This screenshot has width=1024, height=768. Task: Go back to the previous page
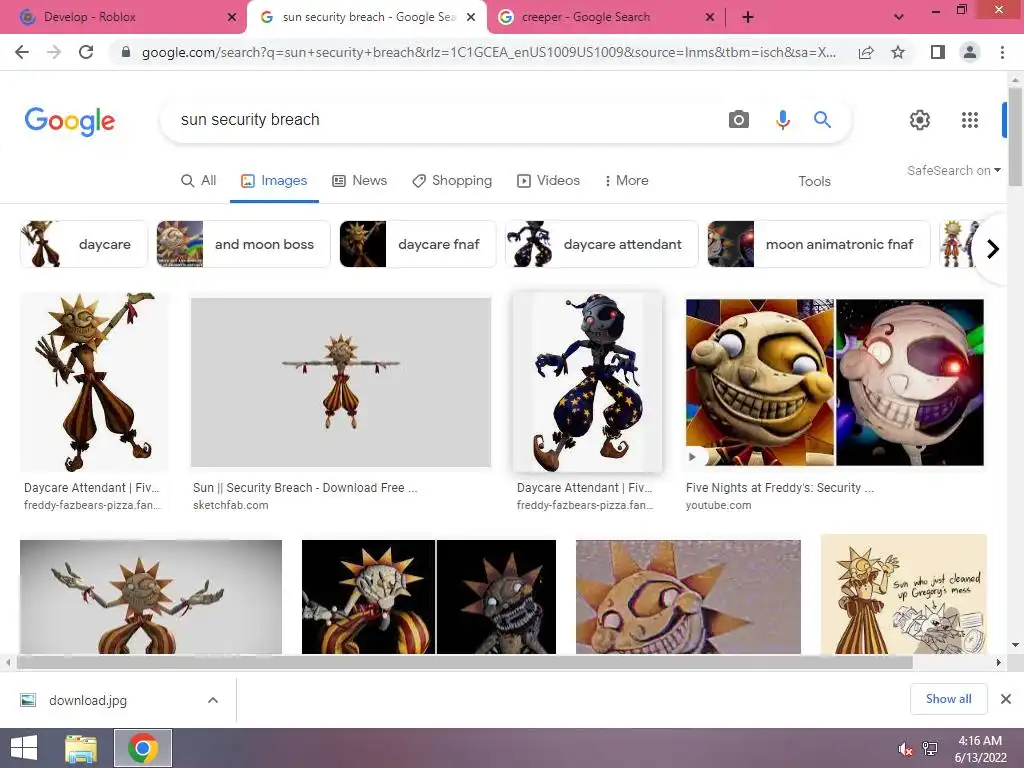click(x=22, y=52)
